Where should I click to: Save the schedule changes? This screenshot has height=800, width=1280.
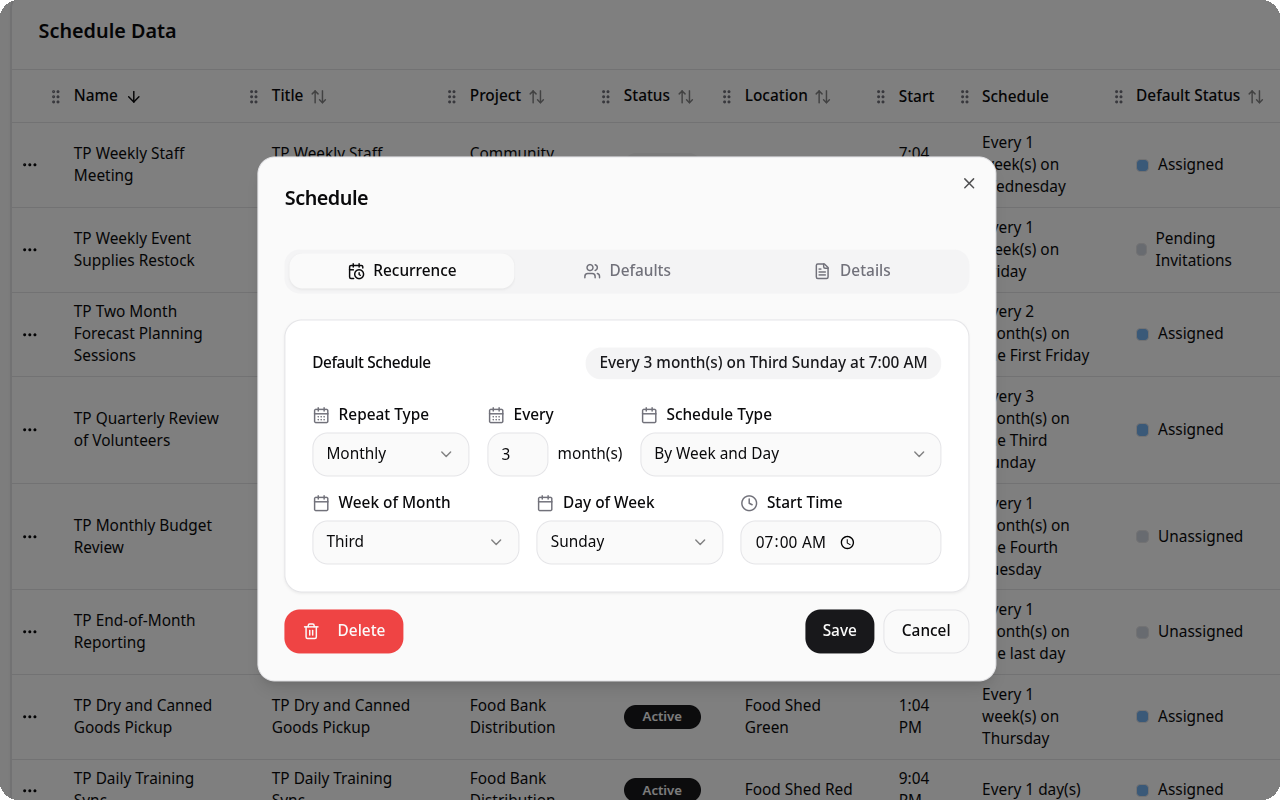839,631
